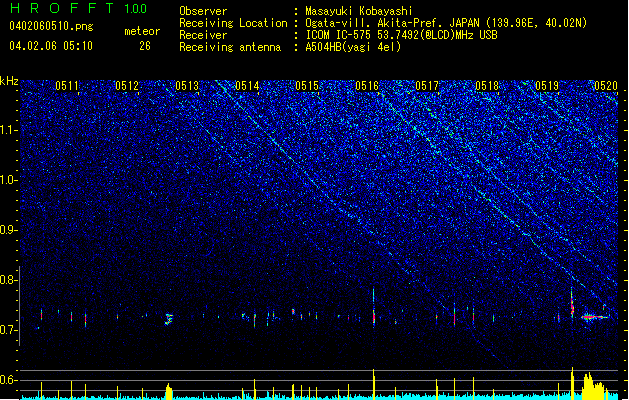The width and height of the screenshot is (629, 400).
Task: Click the 0513 time marker
Action: point(187,86)
